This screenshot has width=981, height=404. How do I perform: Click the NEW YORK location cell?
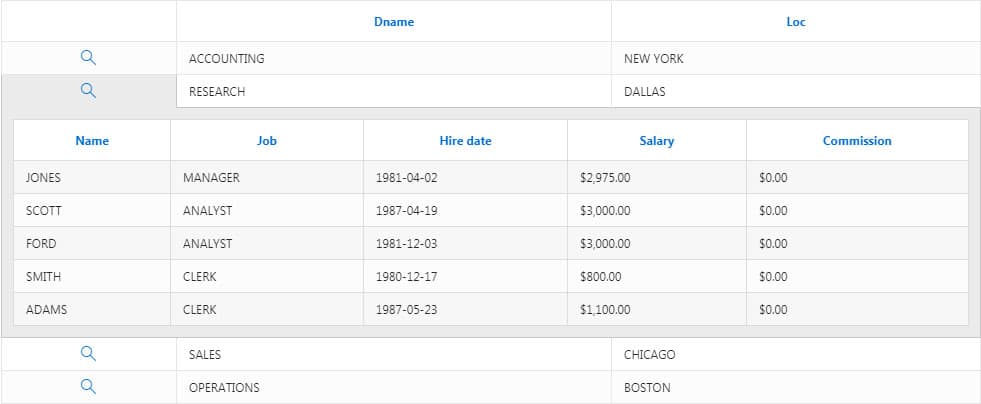(654, 59)
